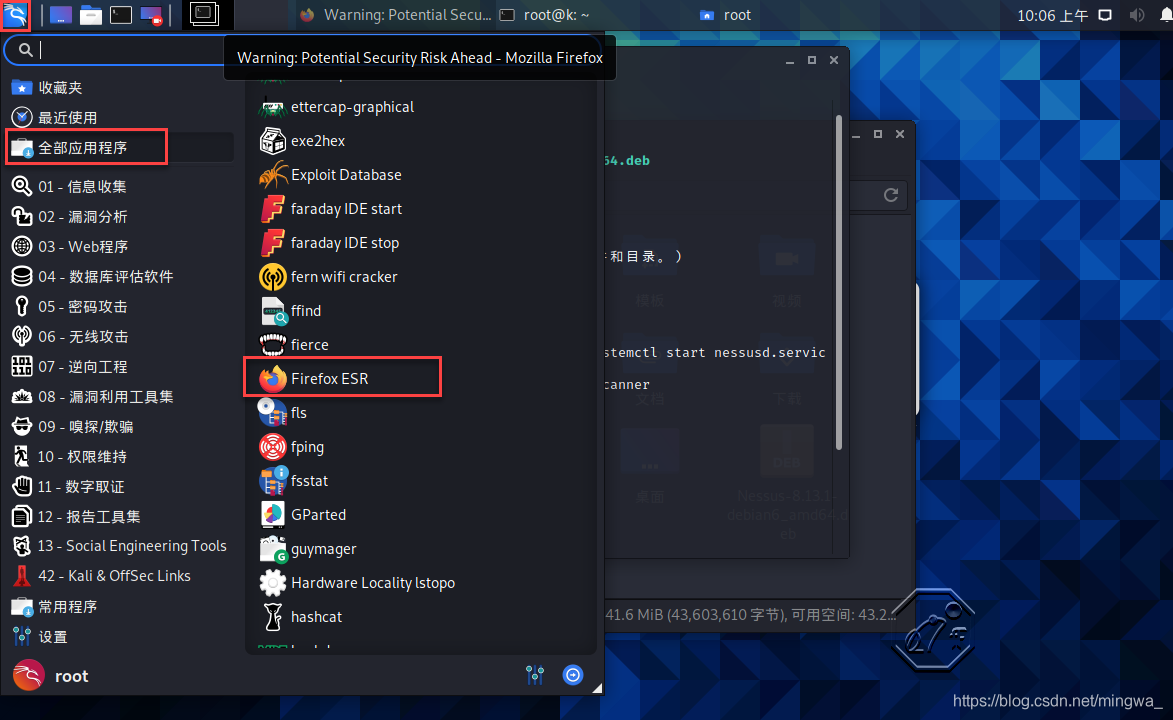The width and height of the screenshot is (1173, 720).
Task: Switch to root@k terminal taskbar item
Action: [x=544, y=15]
